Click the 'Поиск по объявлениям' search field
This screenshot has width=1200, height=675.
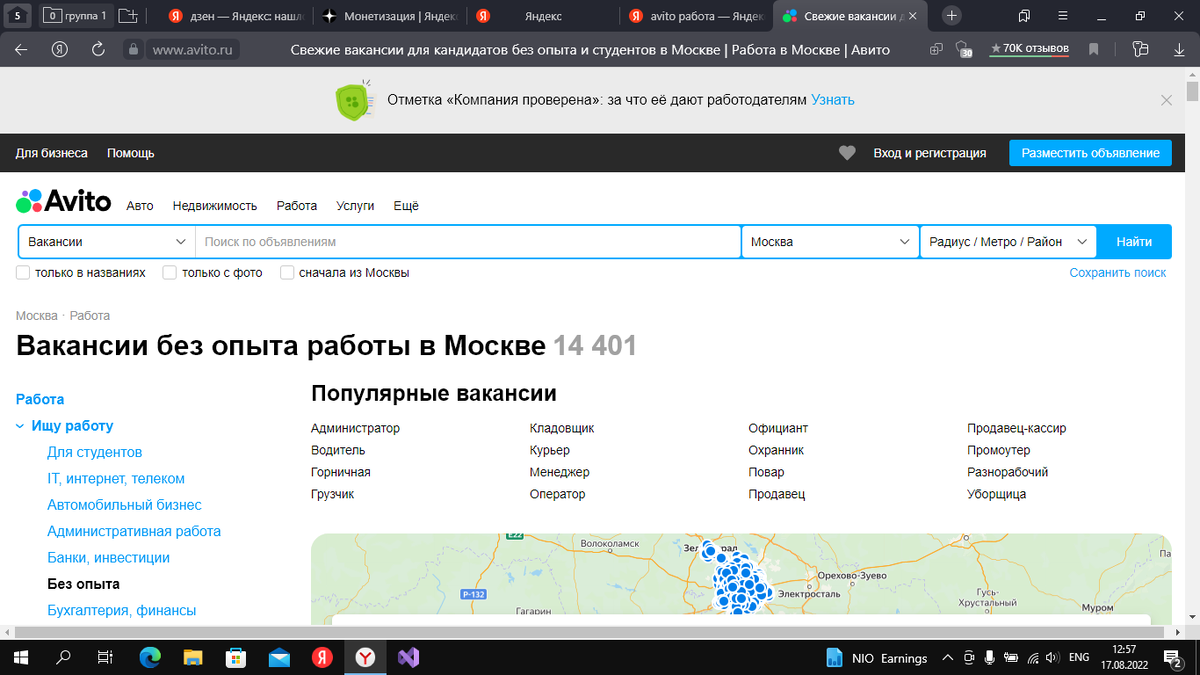click(468, 242)
